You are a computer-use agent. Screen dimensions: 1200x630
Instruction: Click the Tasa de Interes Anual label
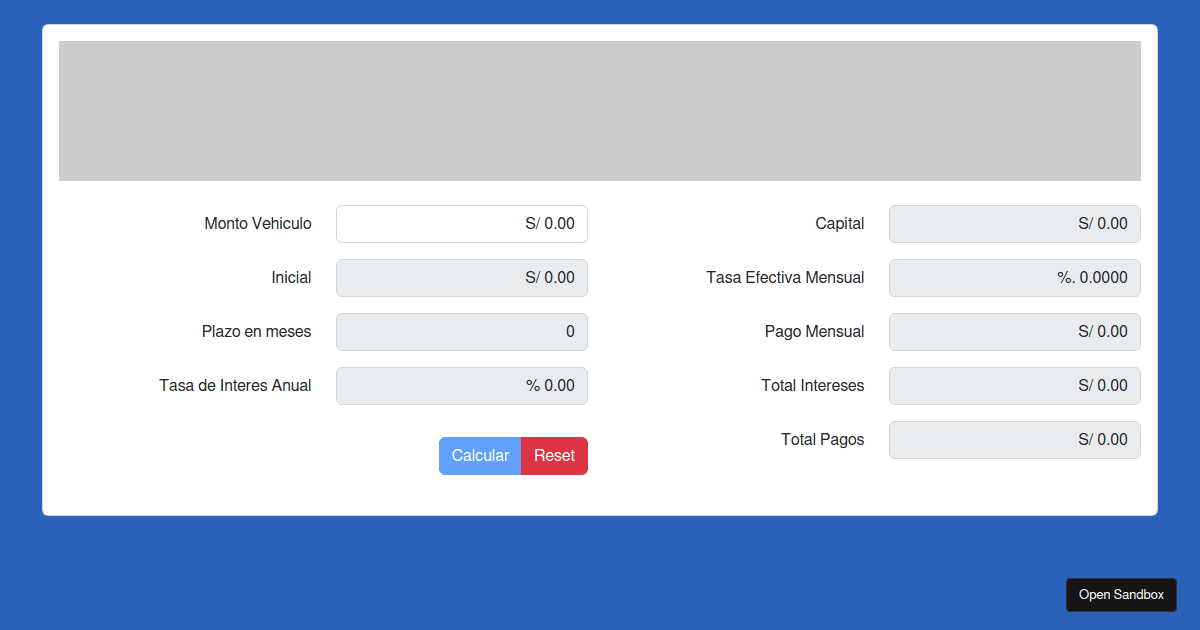[x=235, y=386]
